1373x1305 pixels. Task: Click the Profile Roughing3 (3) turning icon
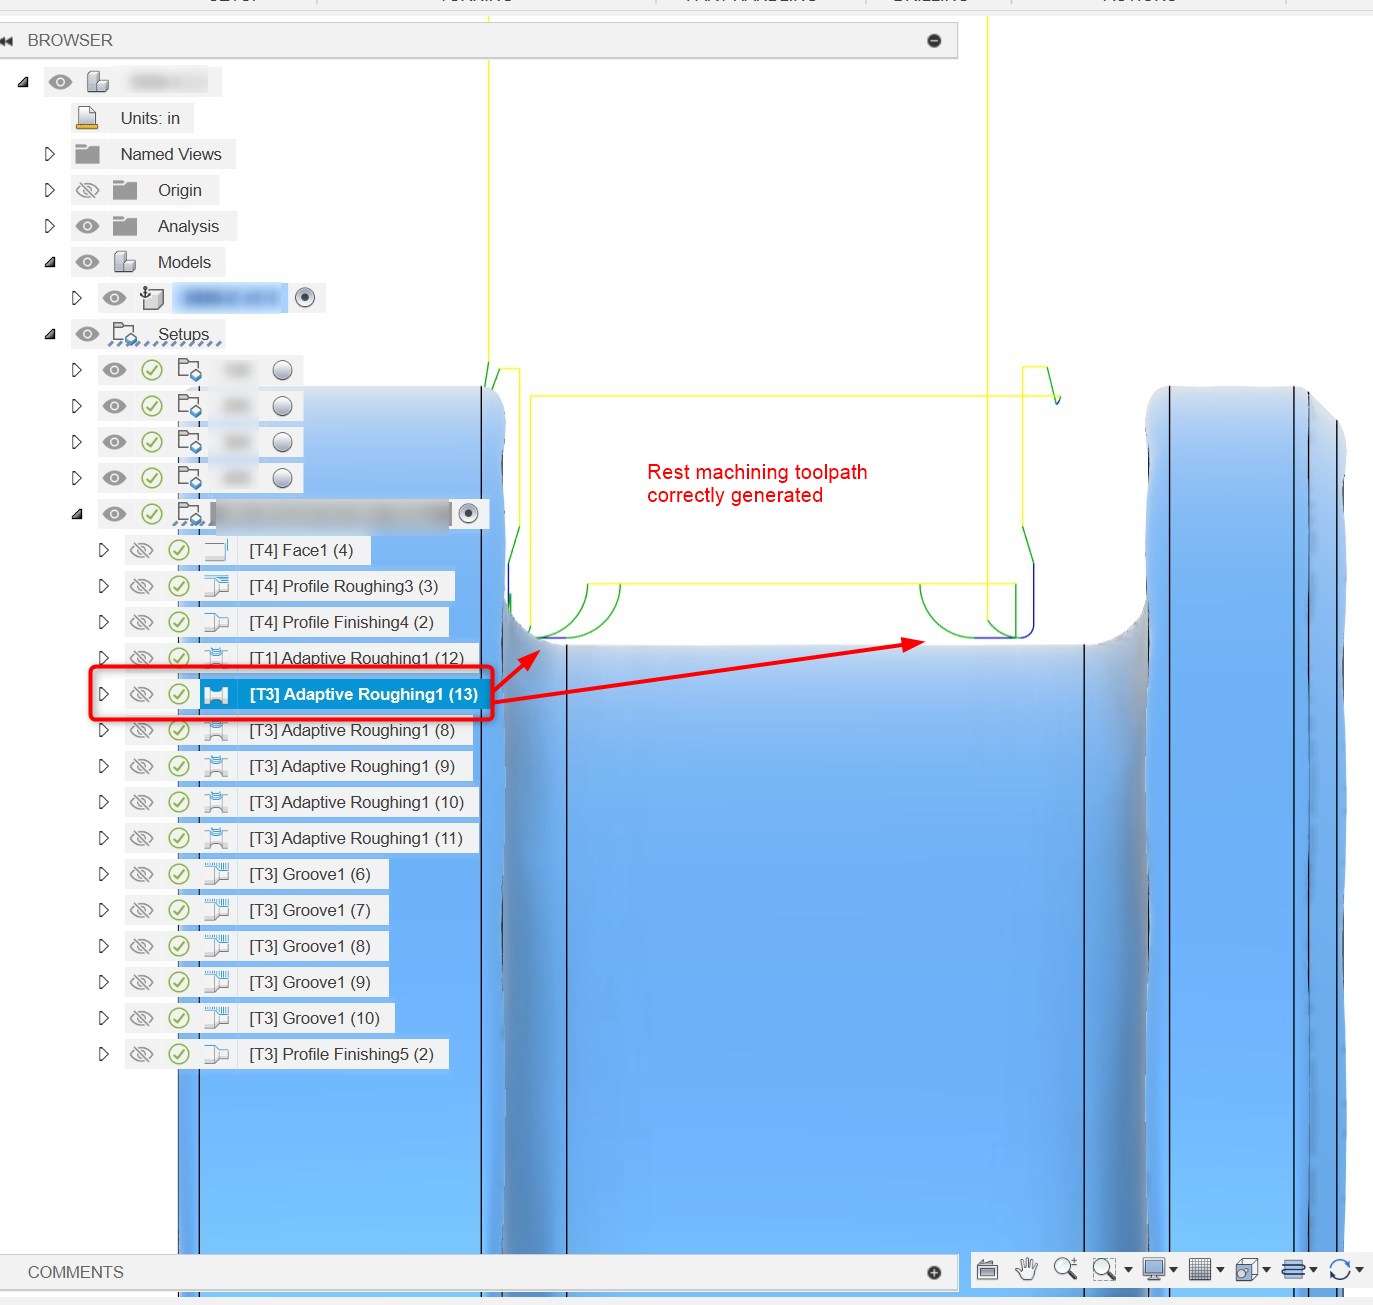(216, 586)
